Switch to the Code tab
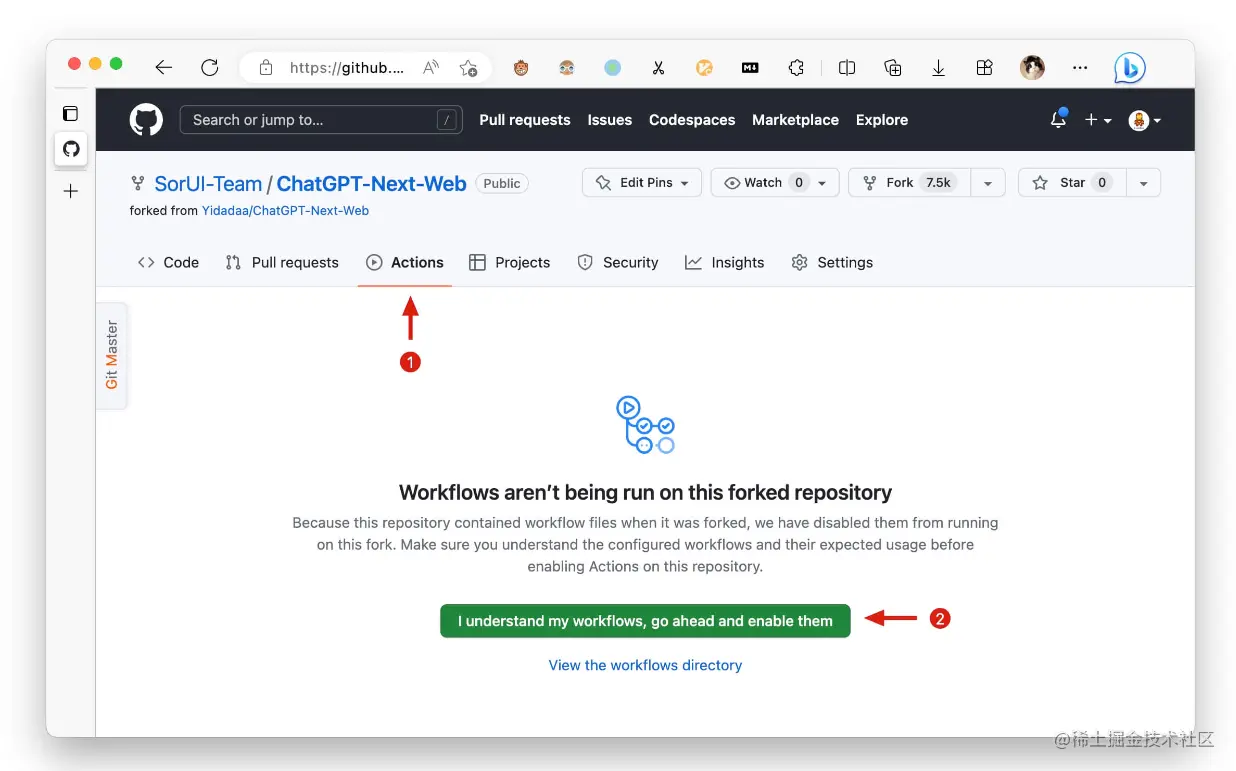 pyautogui.click(x=168, y=262)
